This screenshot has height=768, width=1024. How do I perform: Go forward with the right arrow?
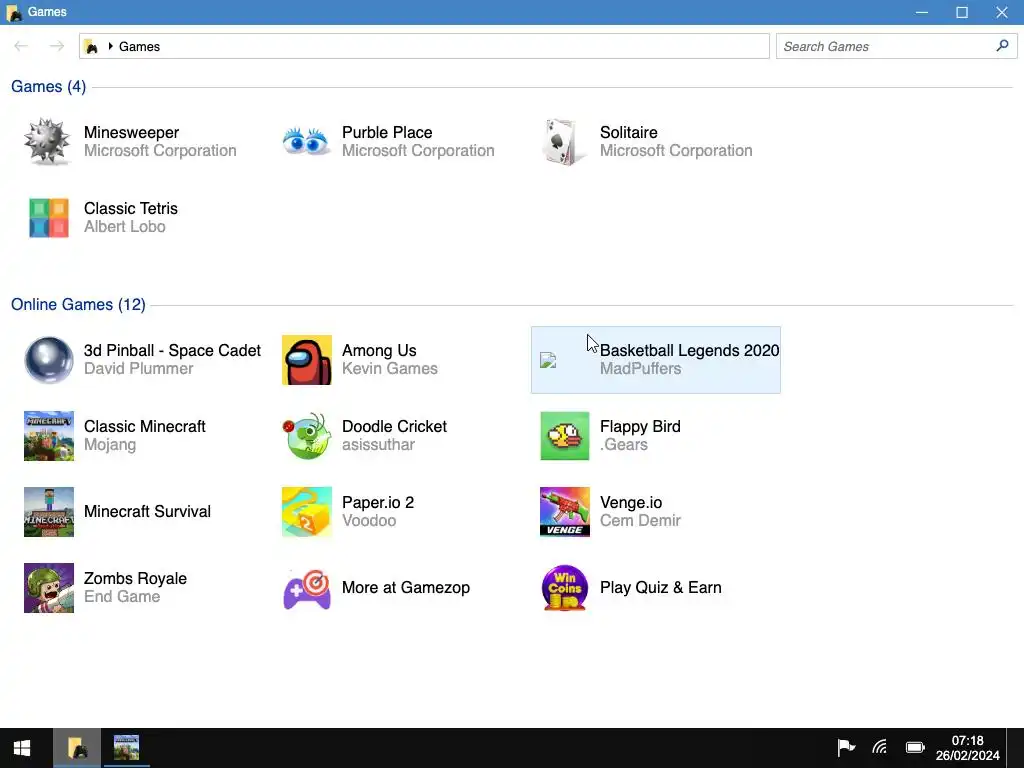point(57,46)
